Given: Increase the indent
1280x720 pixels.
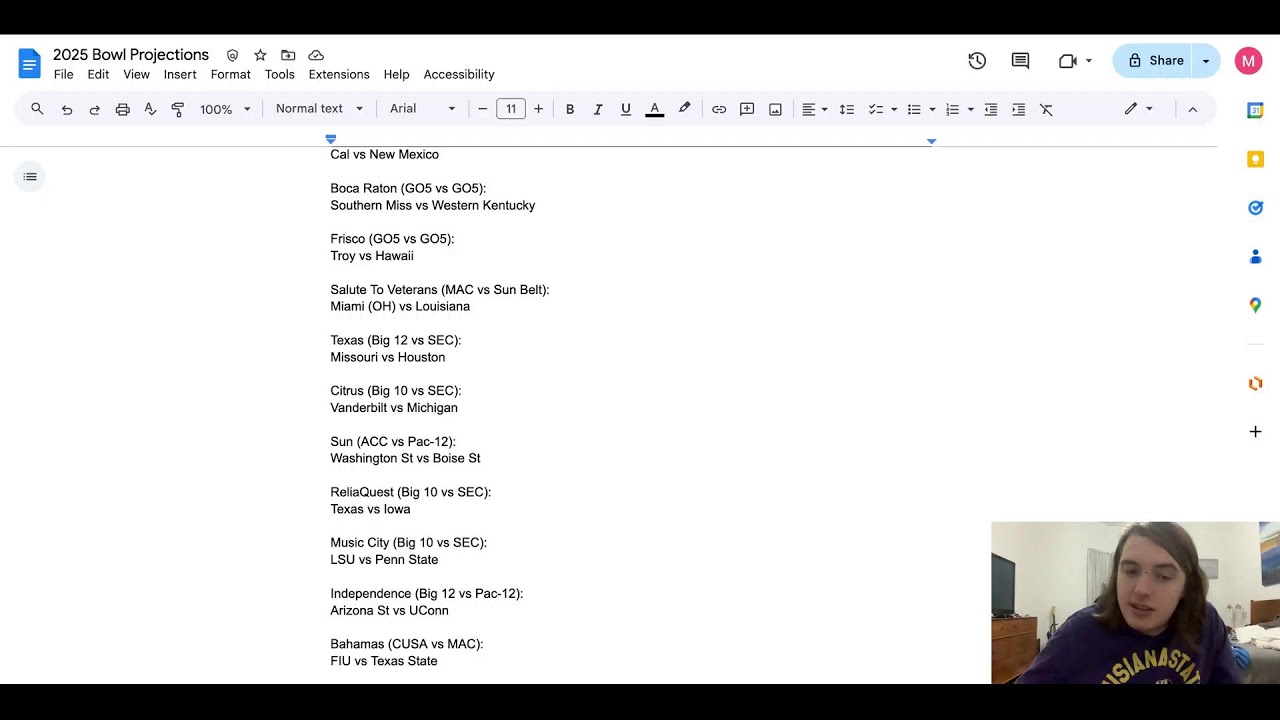Looking at the screenshot, I should [1019, 109].
